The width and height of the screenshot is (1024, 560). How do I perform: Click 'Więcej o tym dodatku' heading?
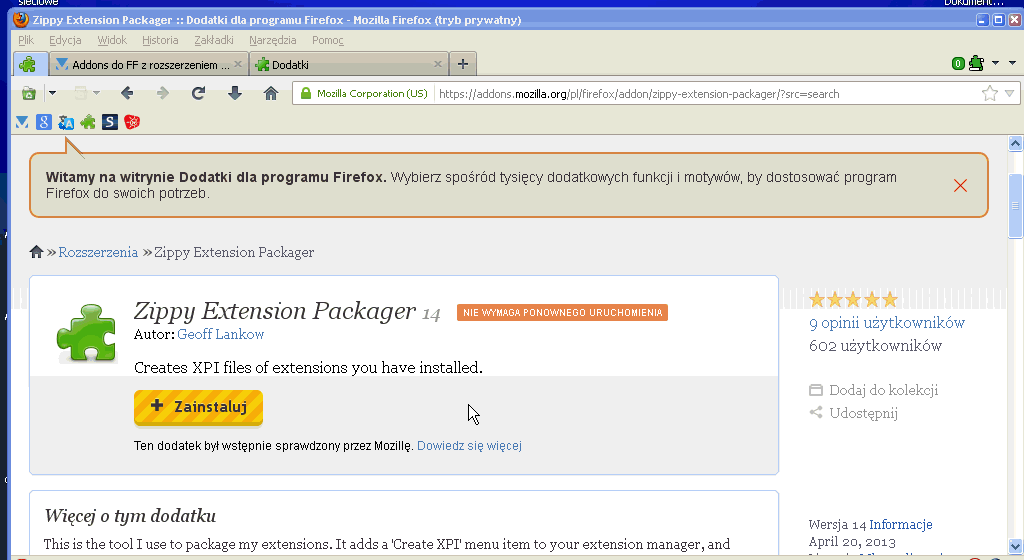coord(130,516)
